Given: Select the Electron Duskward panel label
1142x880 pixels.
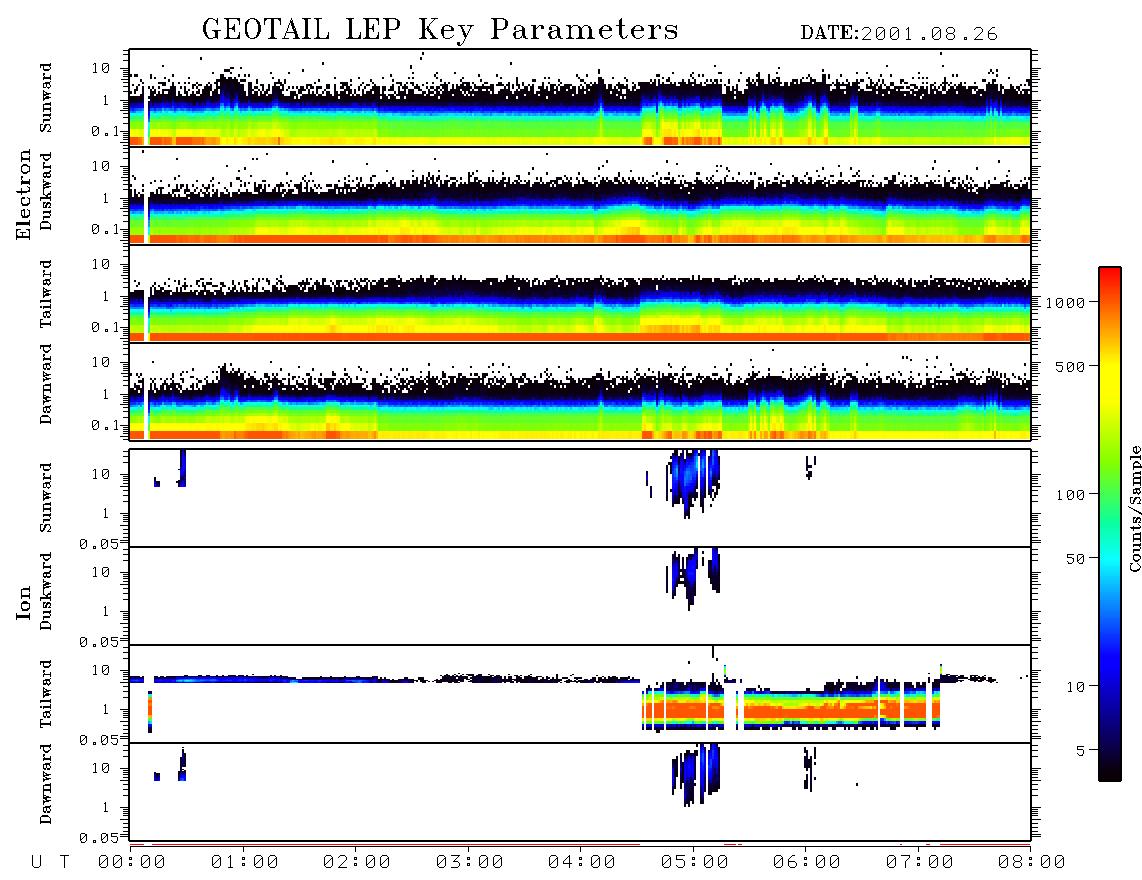Looking at the screenshot, I should point(46,191).
